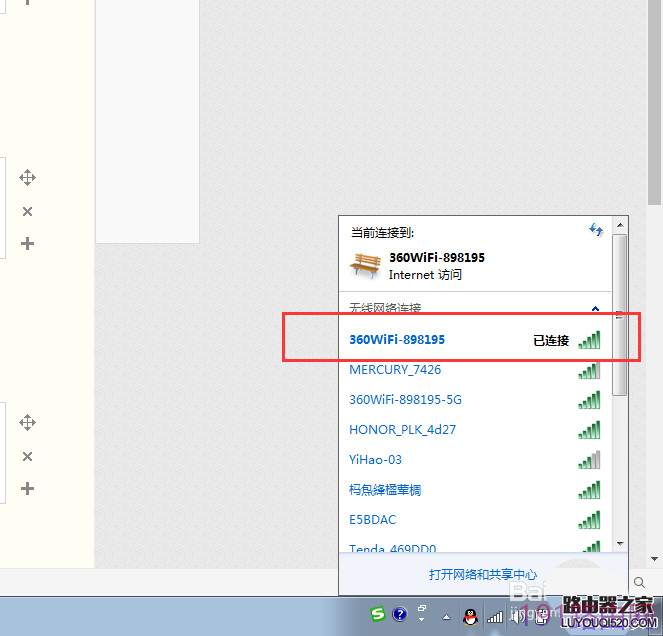Click signal bars icon for MERCURY_7426

(x=589, y=371)
